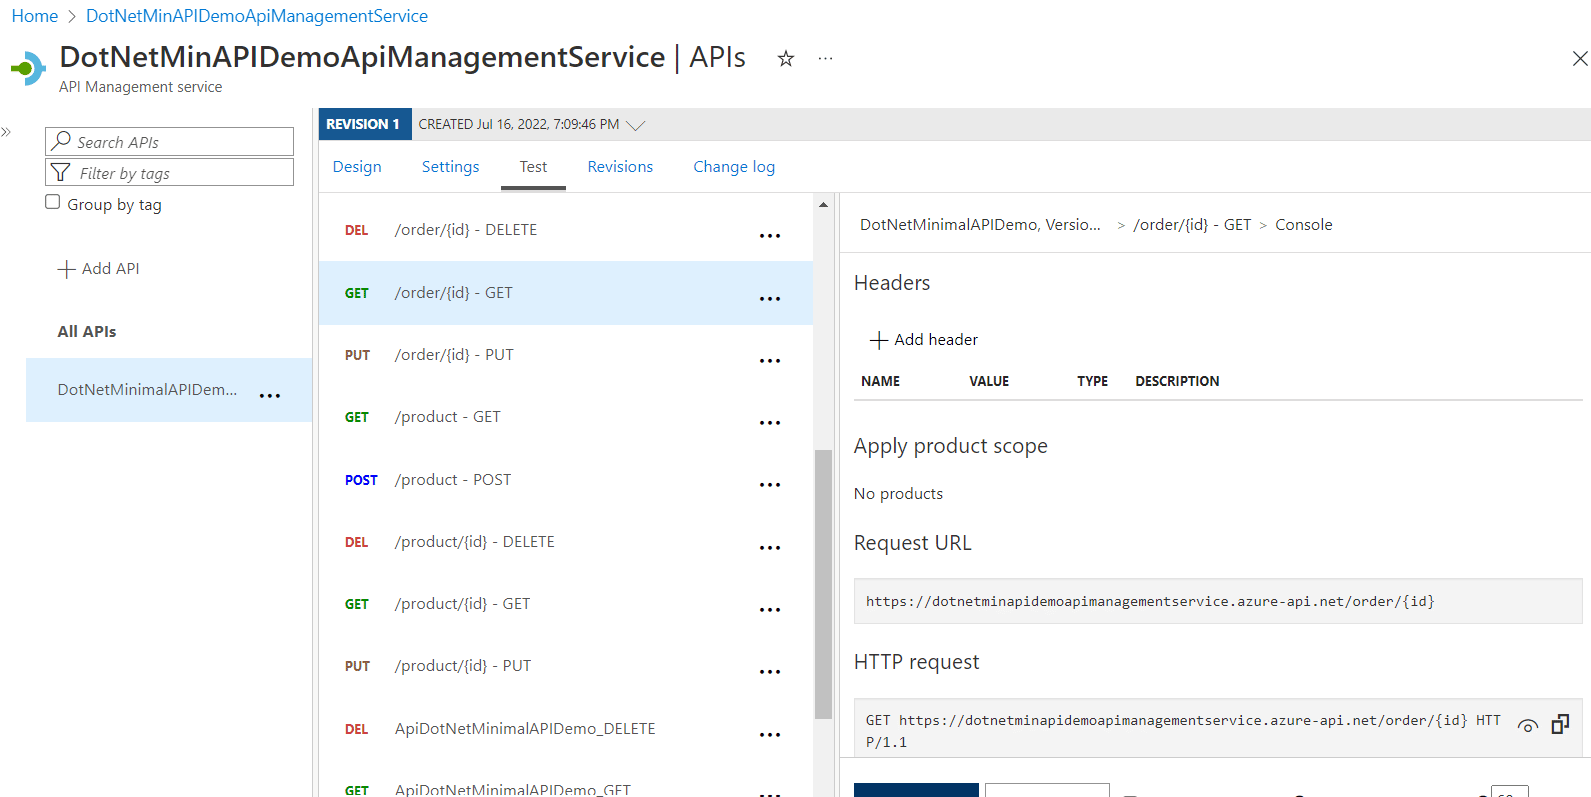Click the VALUE column header
Image resolution: width=1591 pixels, height=797 pixels.
pyautogui.click(x=989, y=381)
